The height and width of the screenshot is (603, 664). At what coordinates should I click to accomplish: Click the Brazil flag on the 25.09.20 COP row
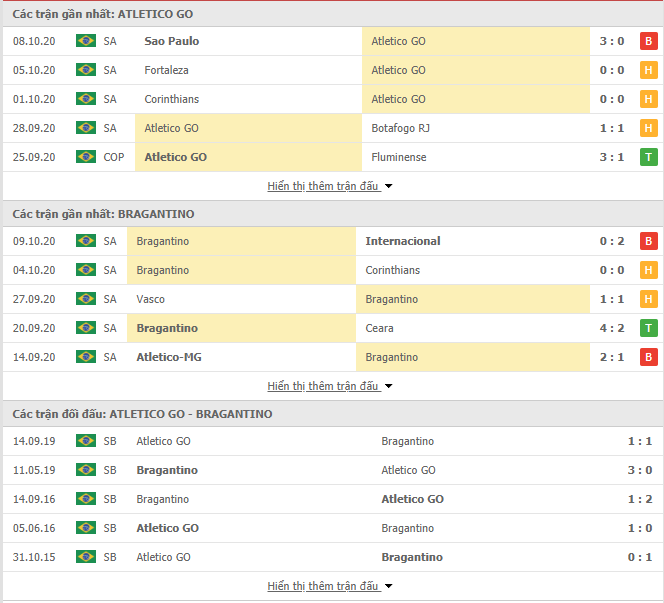click(86, 157)
